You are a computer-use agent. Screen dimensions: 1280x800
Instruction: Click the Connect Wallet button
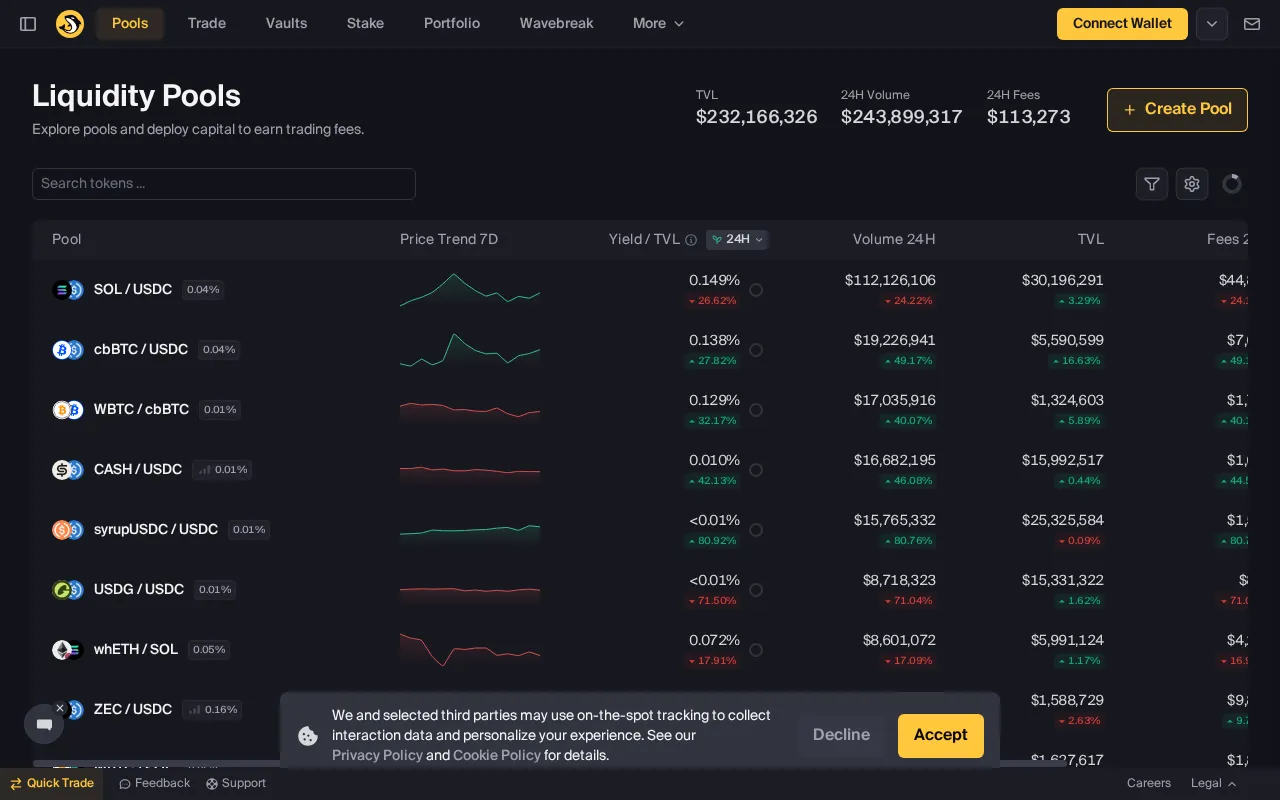click(x=1122, y=24)
